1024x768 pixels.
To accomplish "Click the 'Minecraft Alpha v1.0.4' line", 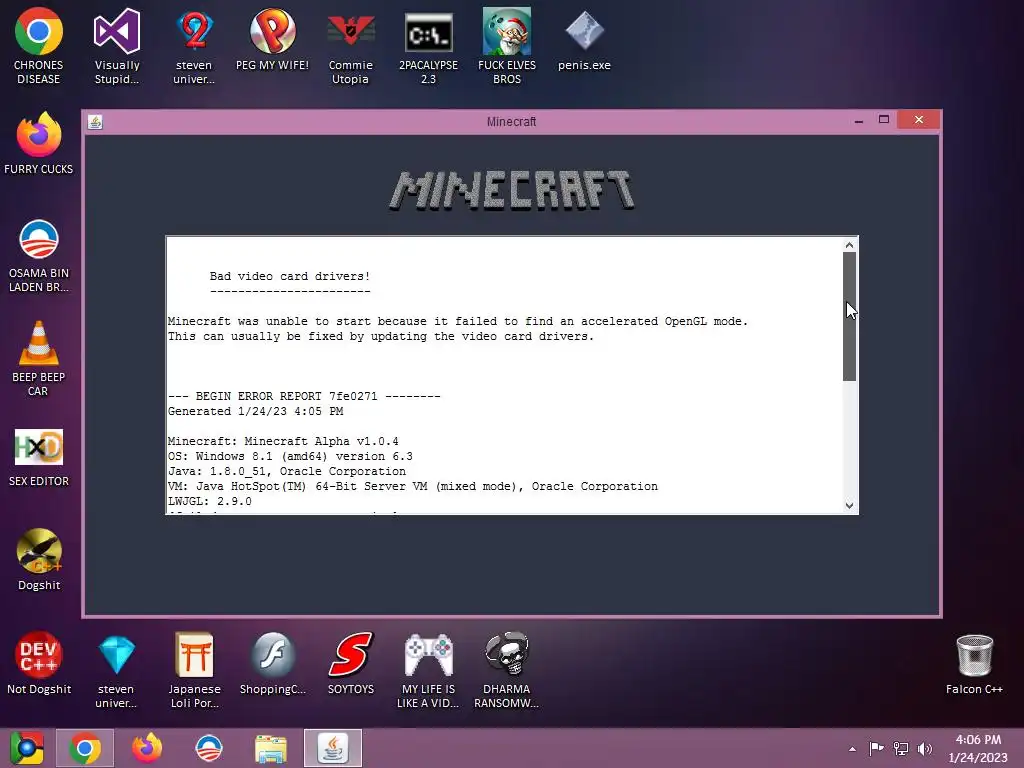I will (x=283, y=441).
